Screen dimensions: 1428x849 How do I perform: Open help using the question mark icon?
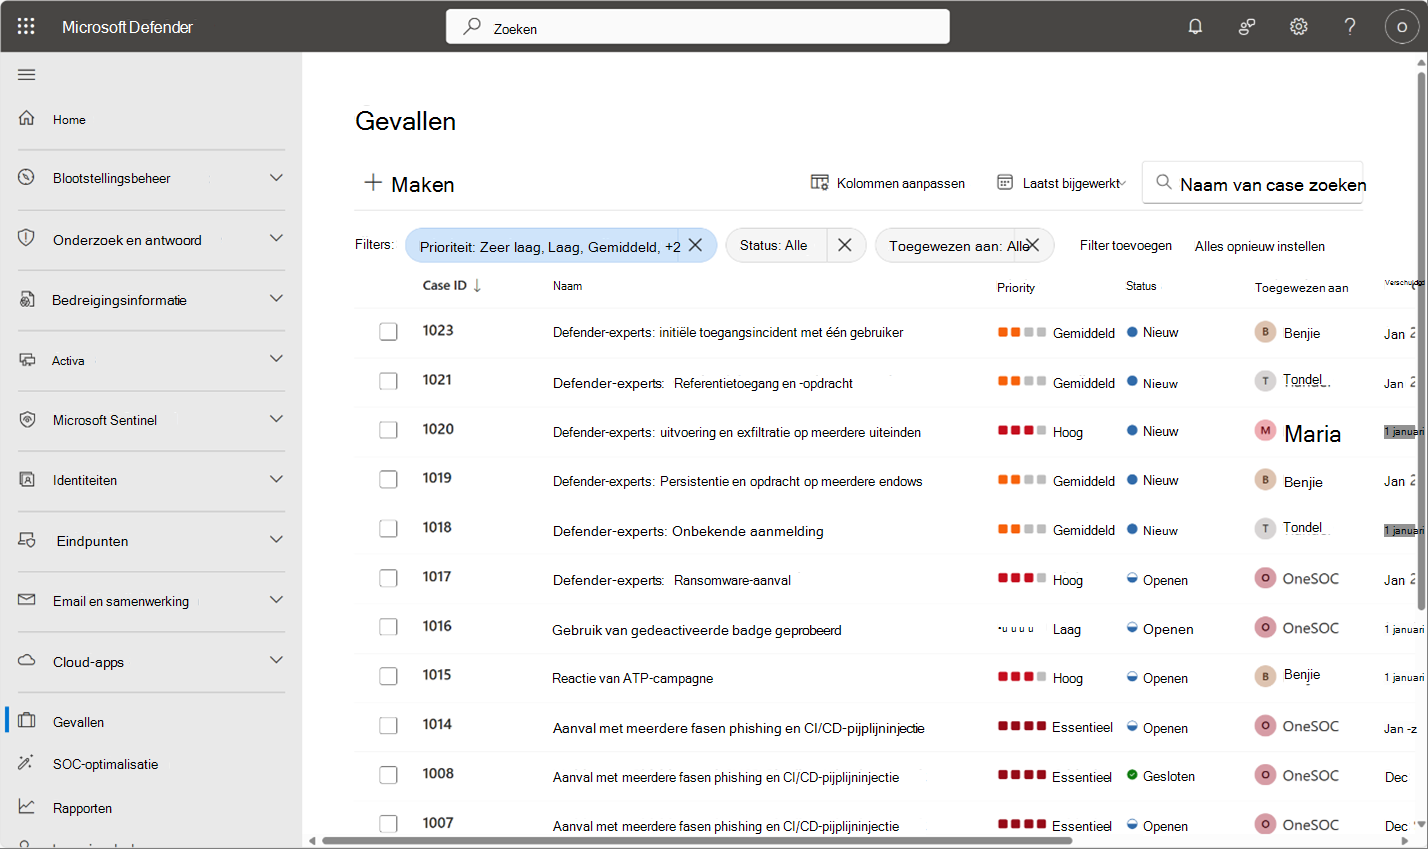coord(1349,26)
